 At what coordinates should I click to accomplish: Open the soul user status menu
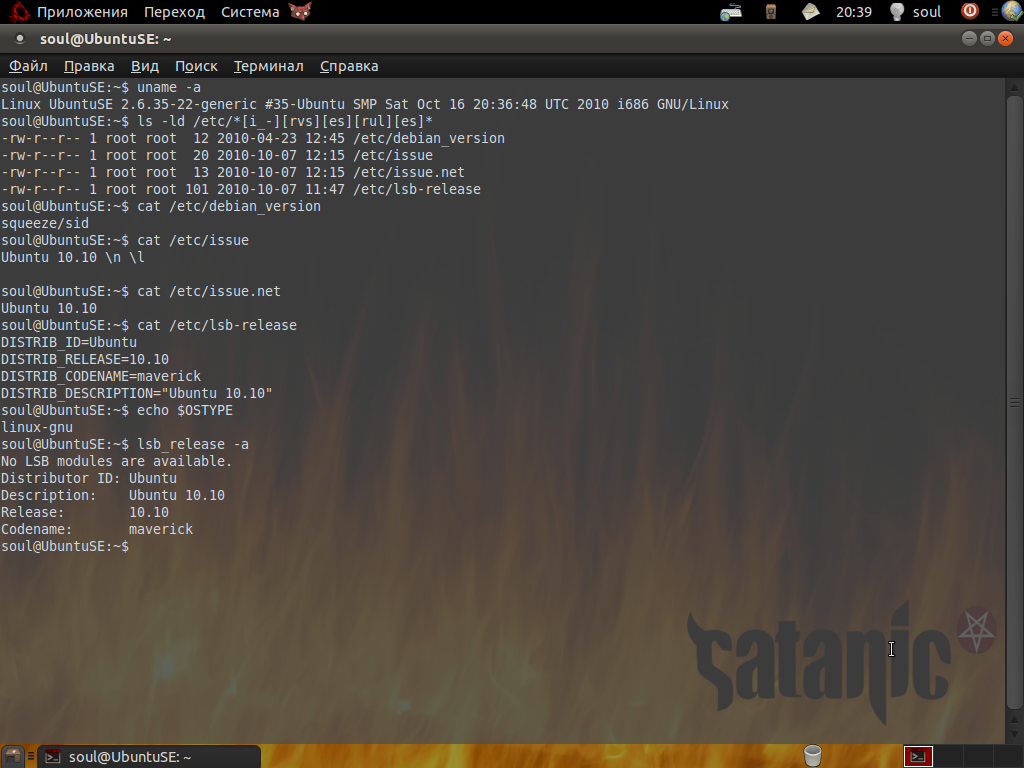[916, 12]
